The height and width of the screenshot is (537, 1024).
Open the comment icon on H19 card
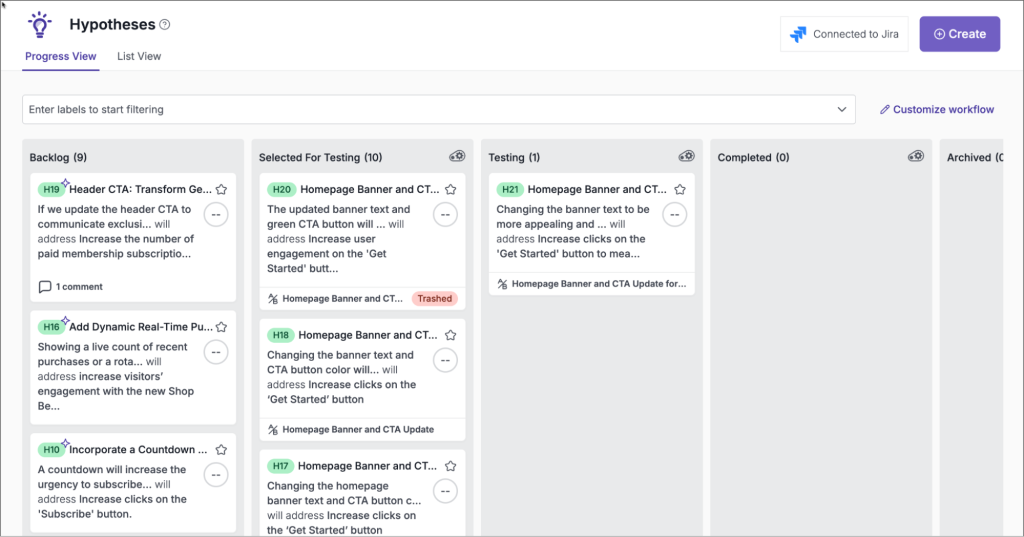(x=44, y=287)
